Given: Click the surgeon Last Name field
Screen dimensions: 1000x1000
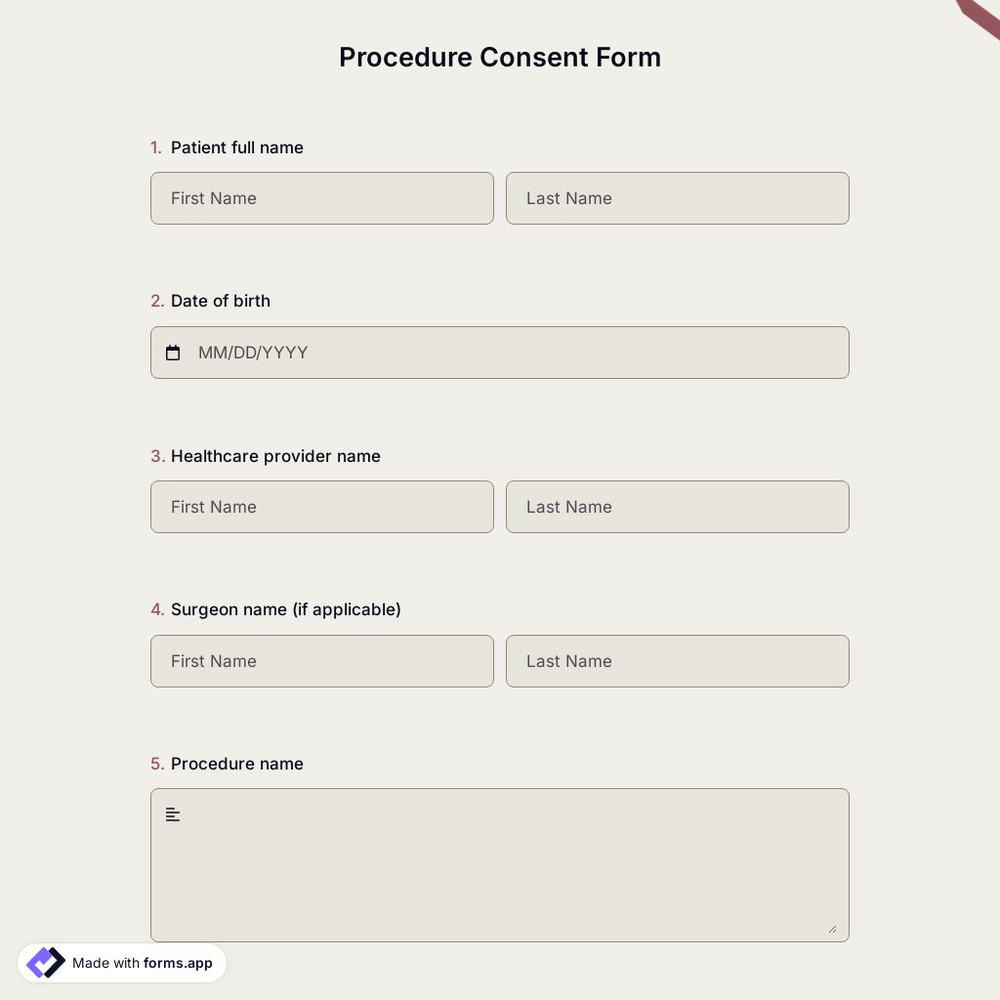Looking at the screenshot, I should coord(677,661).
